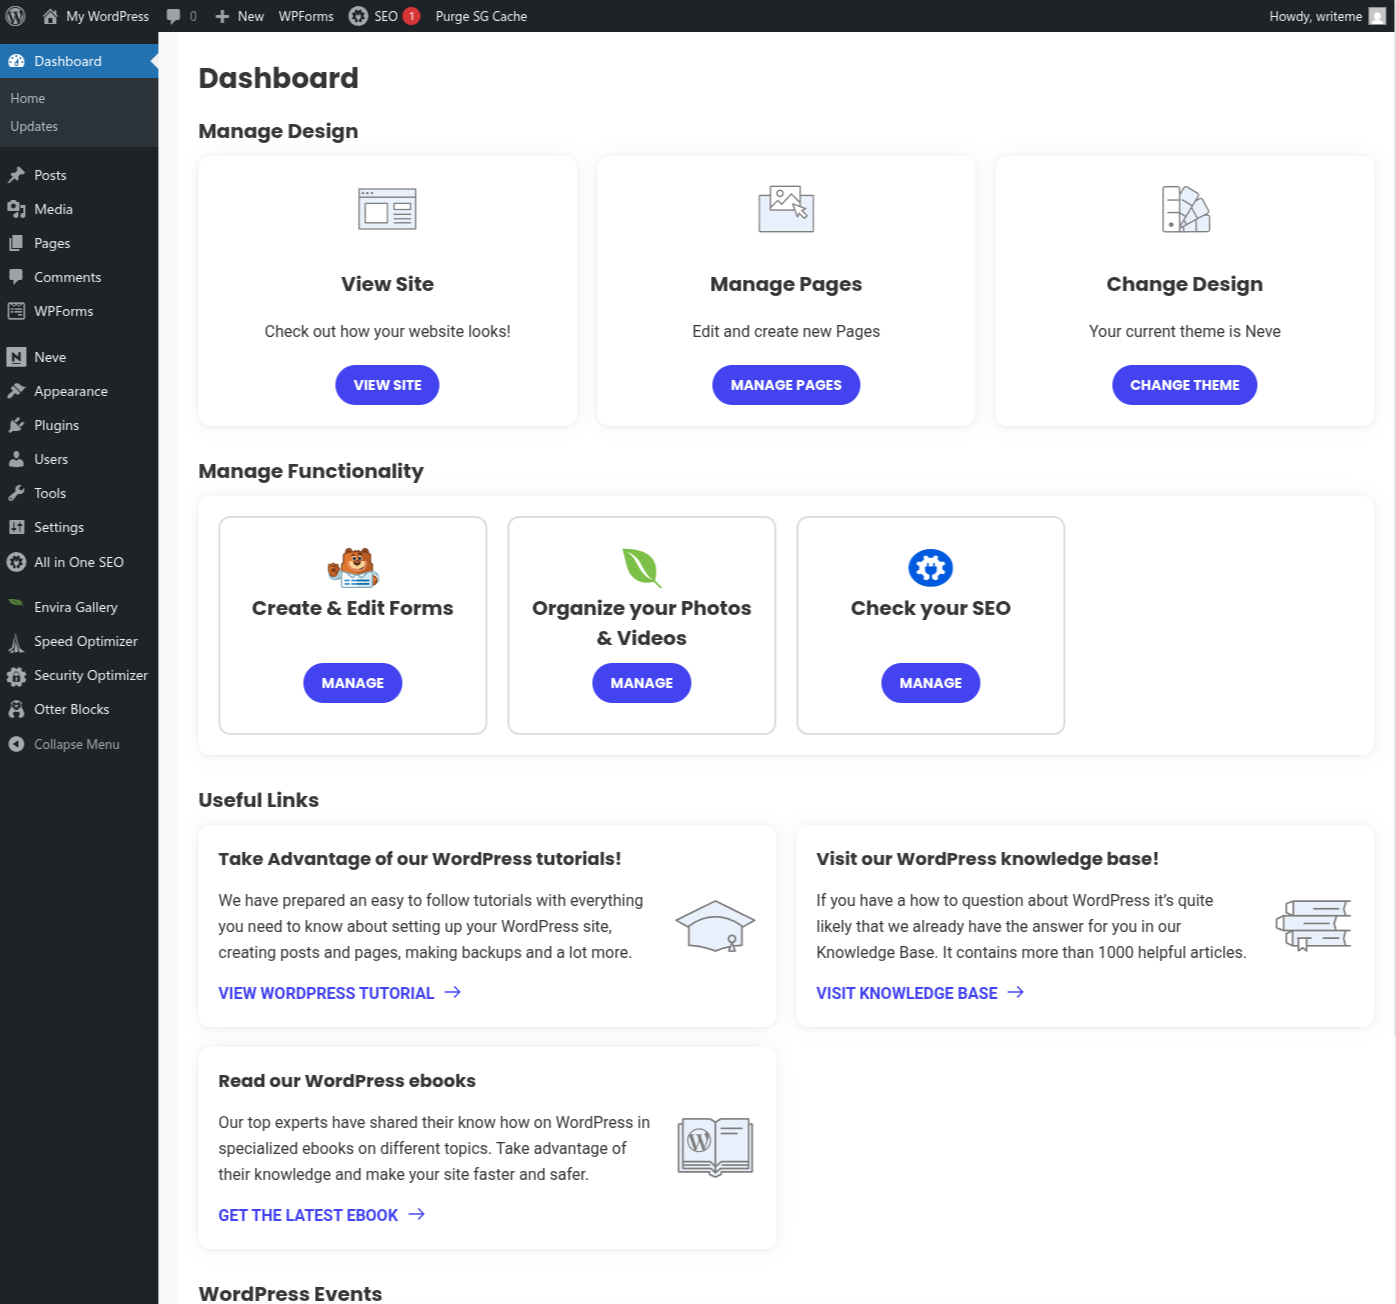Click the user avatar thumbnail in admin bar
Viewport: 1396px width, 1304px height.
pos(1377,16)
